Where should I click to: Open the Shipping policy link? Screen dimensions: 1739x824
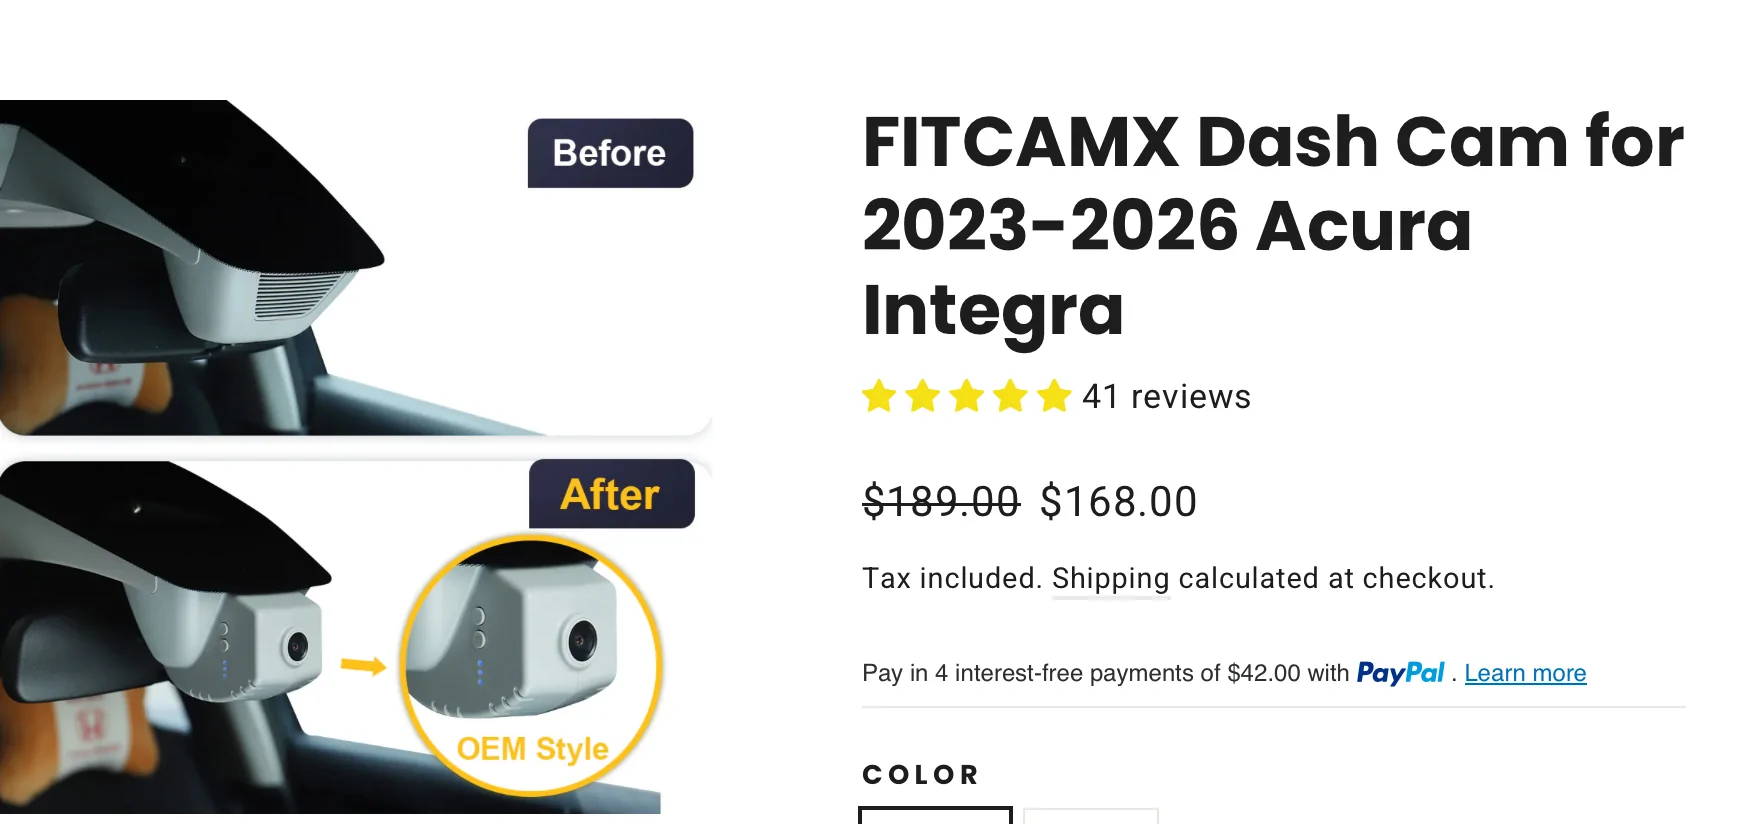tap(1110, 578)
